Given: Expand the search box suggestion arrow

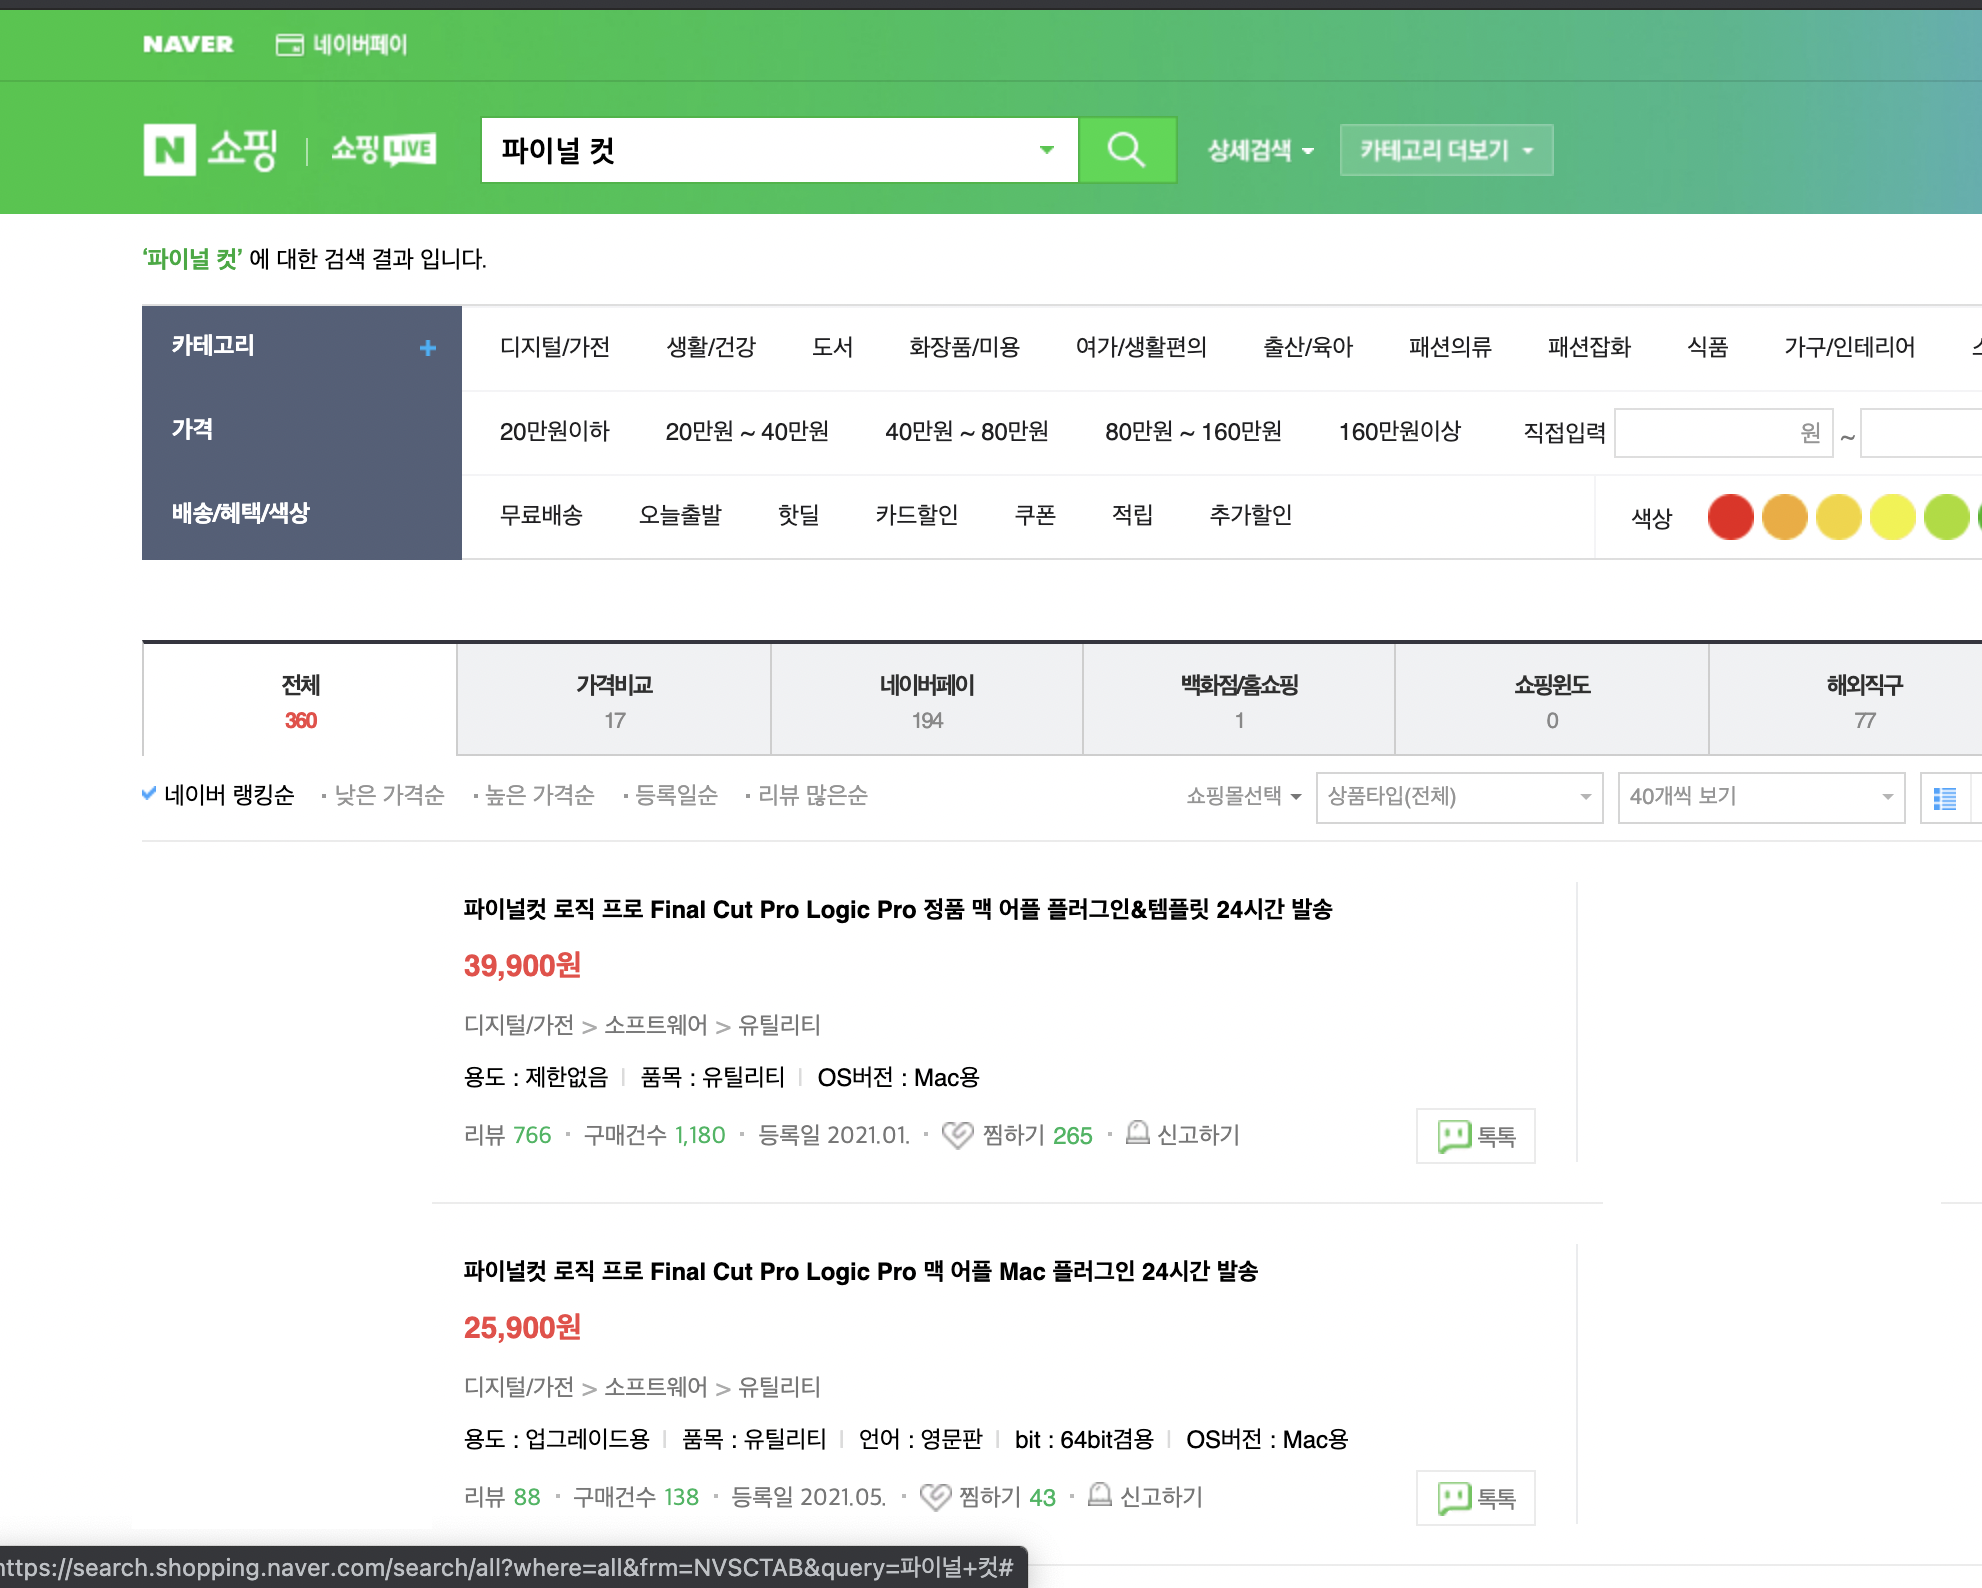Looking at the screenshot, I should coord(1046,150).
